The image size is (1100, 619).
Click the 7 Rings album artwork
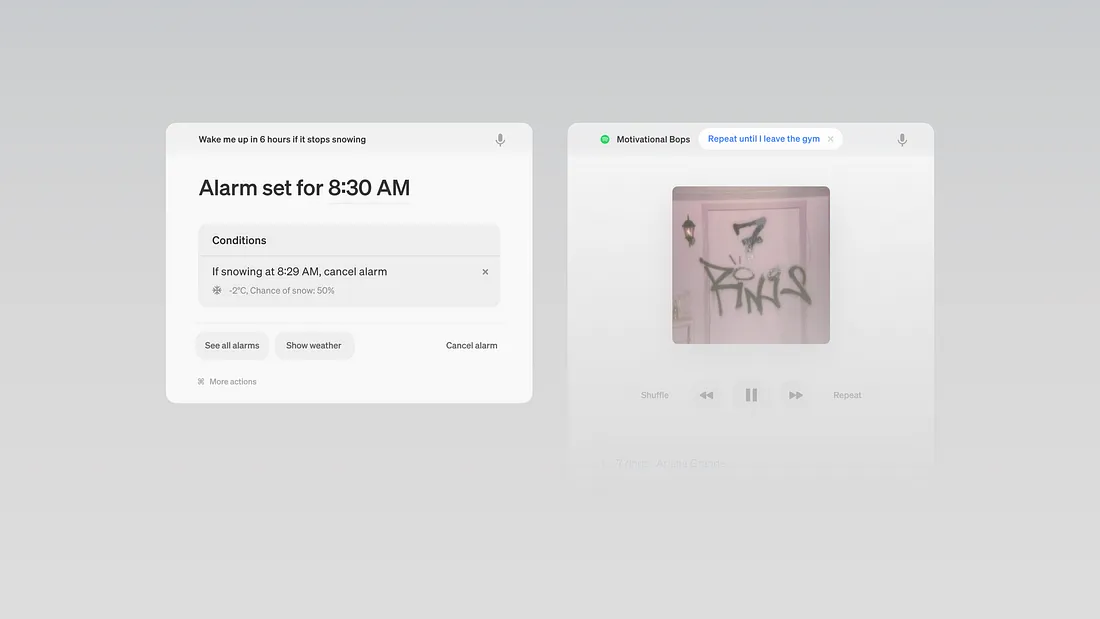coord(751,265)
